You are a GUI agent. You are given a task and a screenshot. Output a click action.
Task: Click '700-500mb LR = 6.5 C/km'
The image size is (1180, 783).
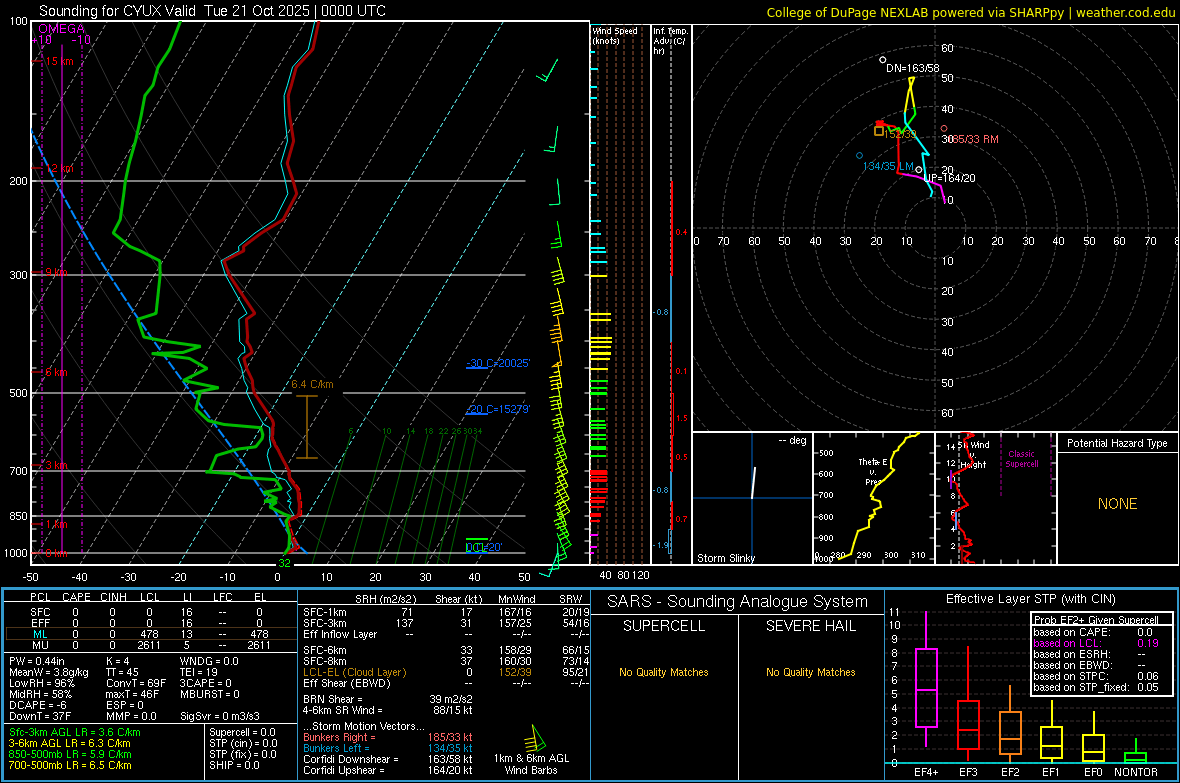click(70, 765)
